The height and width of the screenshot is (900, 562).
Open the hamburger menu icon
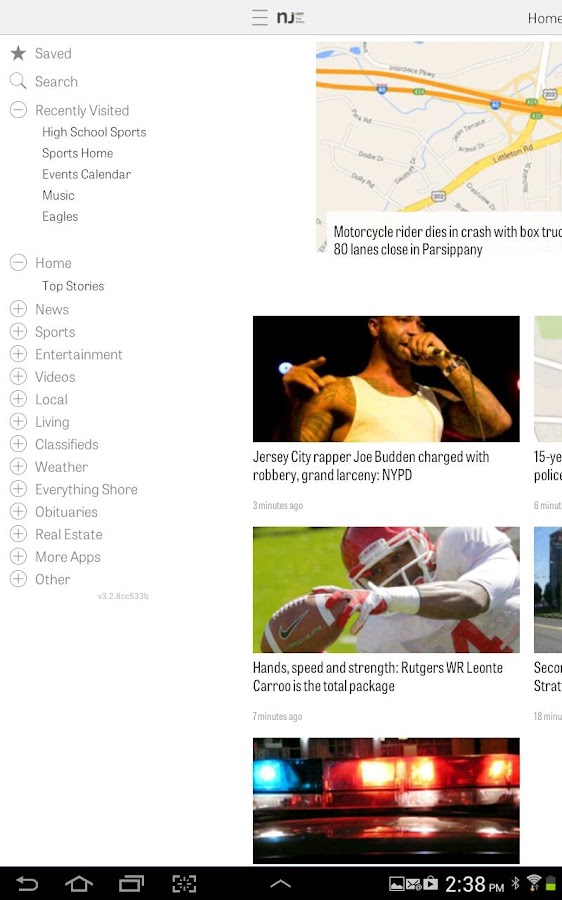coord(259,17)
